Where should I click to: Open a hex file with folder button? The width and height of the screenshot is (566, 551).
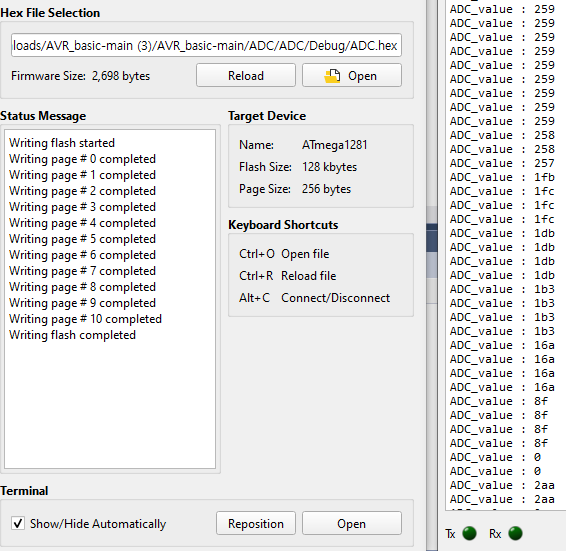click(x=352, y=75)
